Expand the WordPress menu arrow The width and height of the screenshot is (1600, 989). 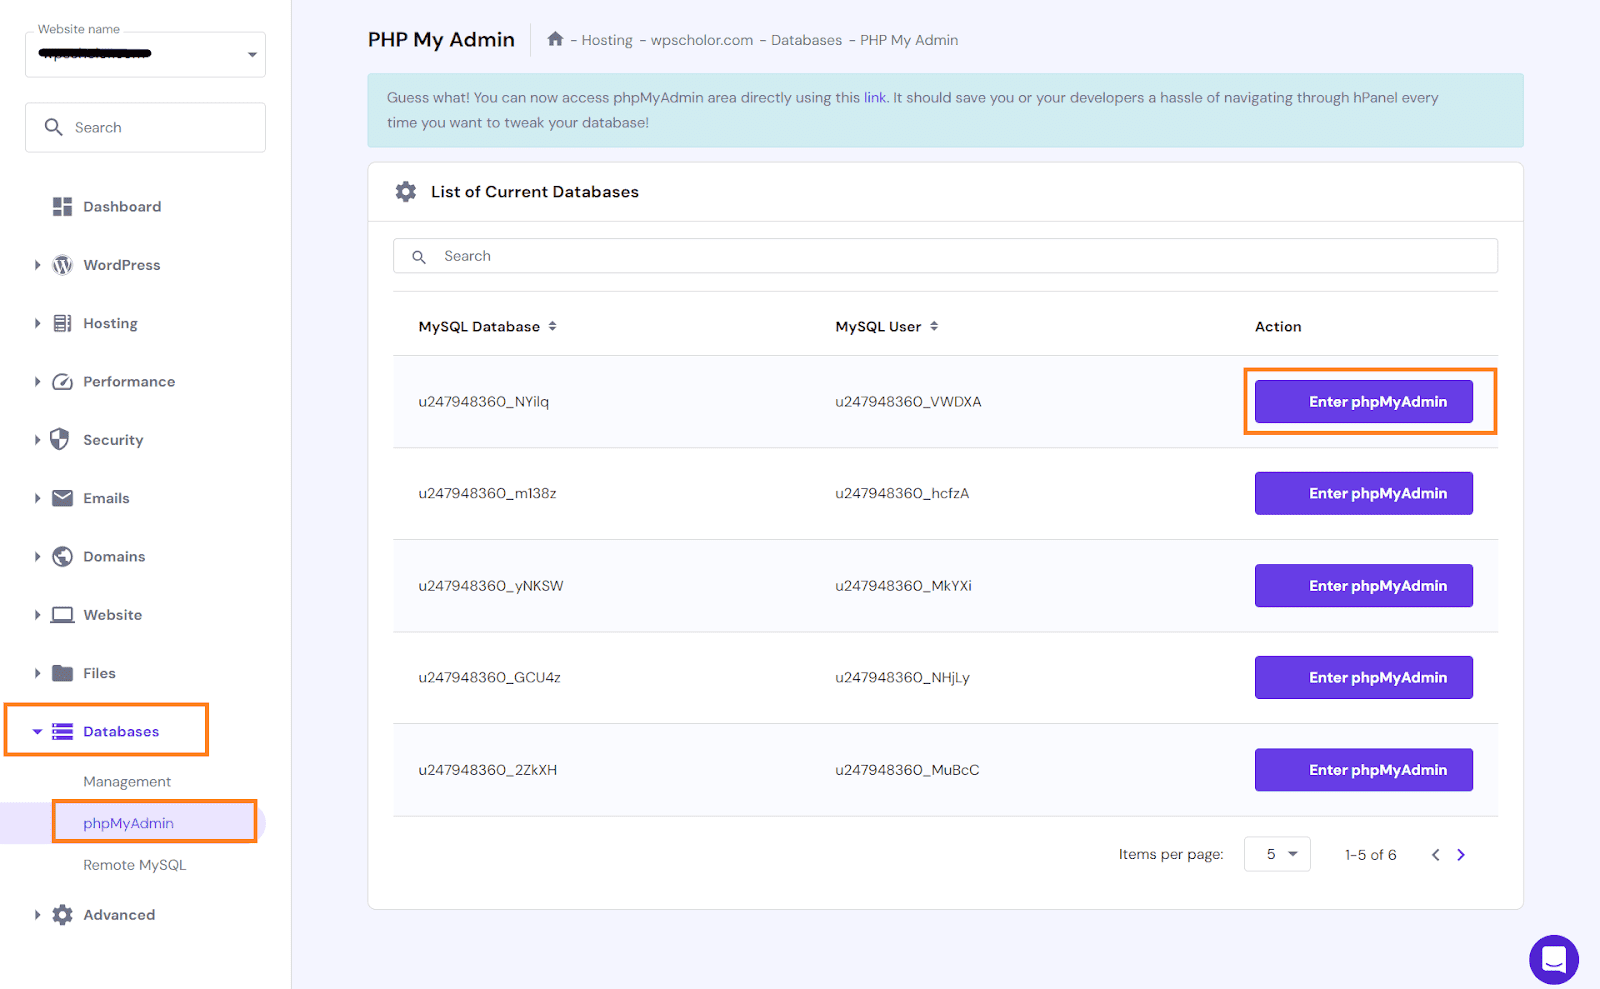click(37, 265)
